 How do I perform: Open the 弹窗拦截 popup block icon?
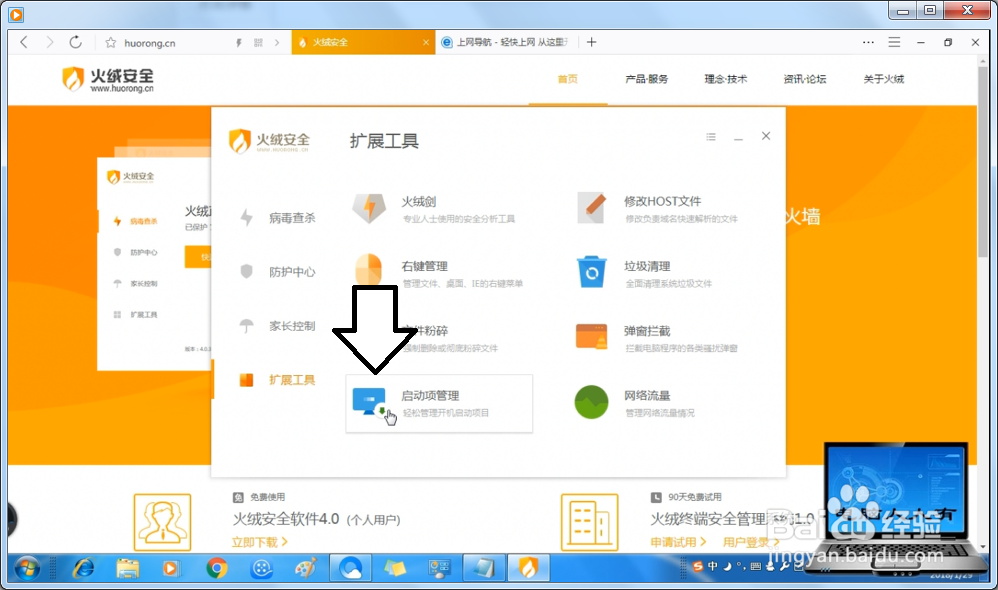(591, 337)
